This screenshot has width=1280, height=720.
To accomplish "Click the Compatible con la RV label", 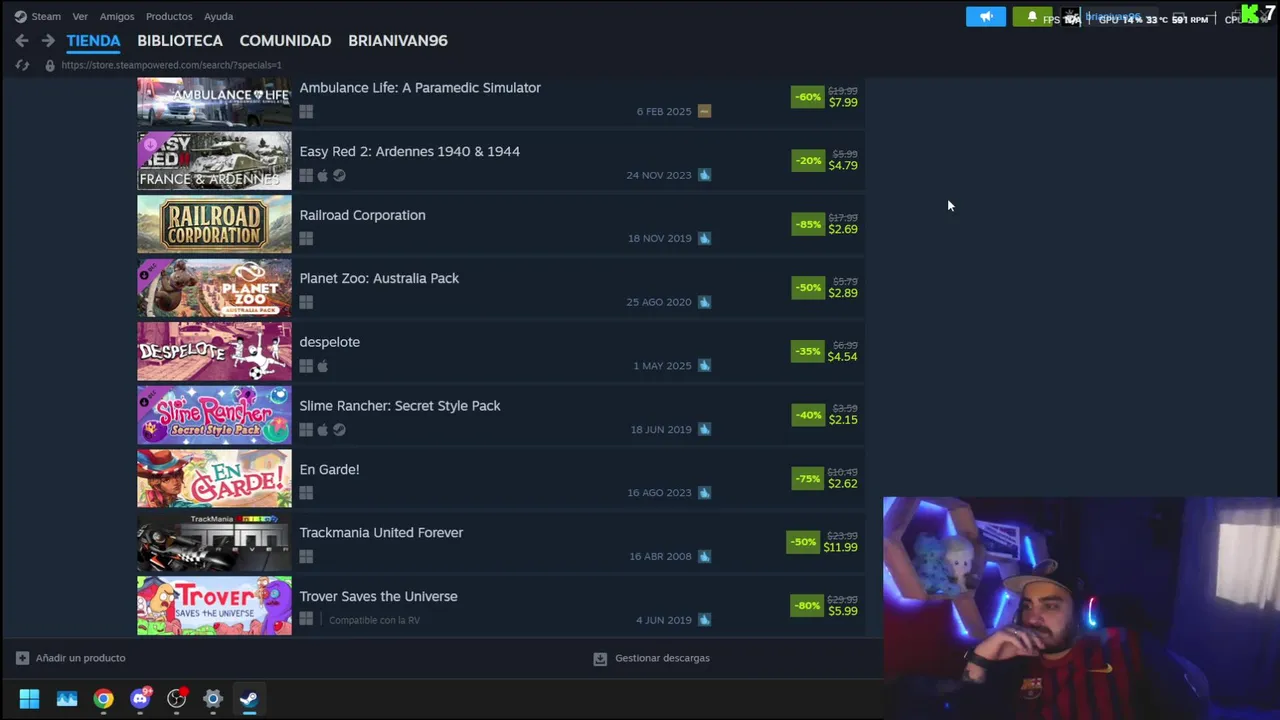I will pos(374,620).
